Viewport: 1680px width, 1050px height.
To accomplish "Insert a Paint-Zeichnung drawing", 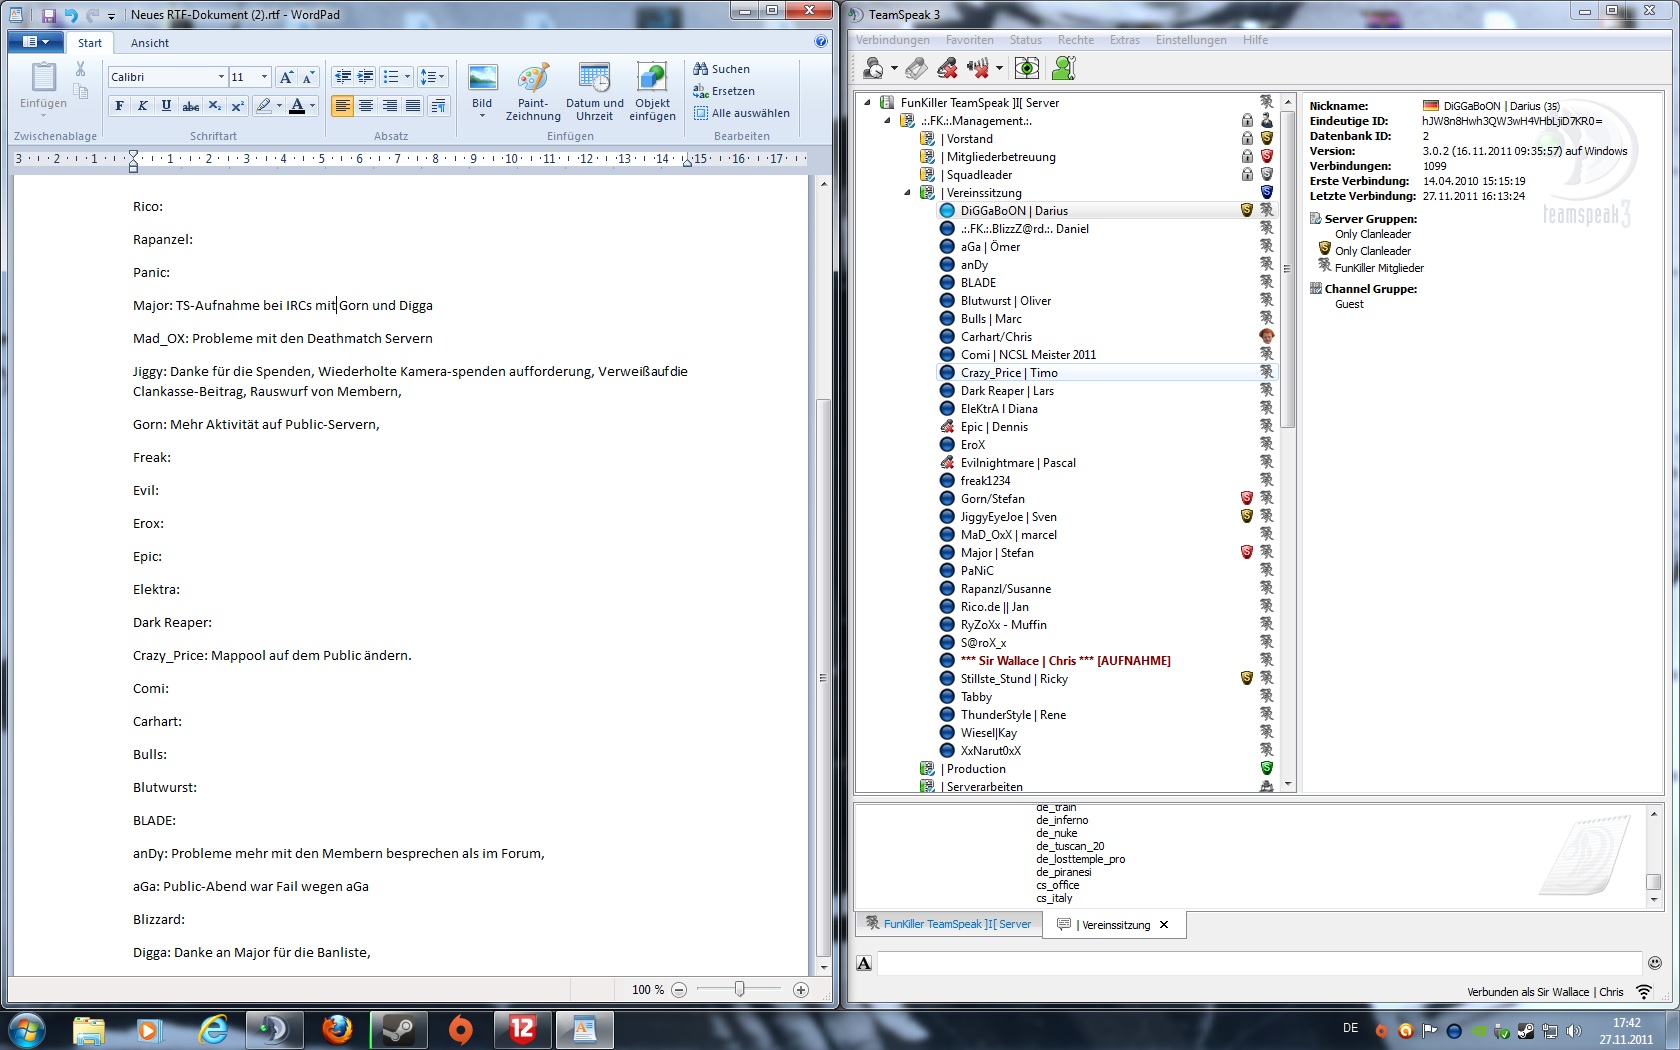I will coord(533,92).
